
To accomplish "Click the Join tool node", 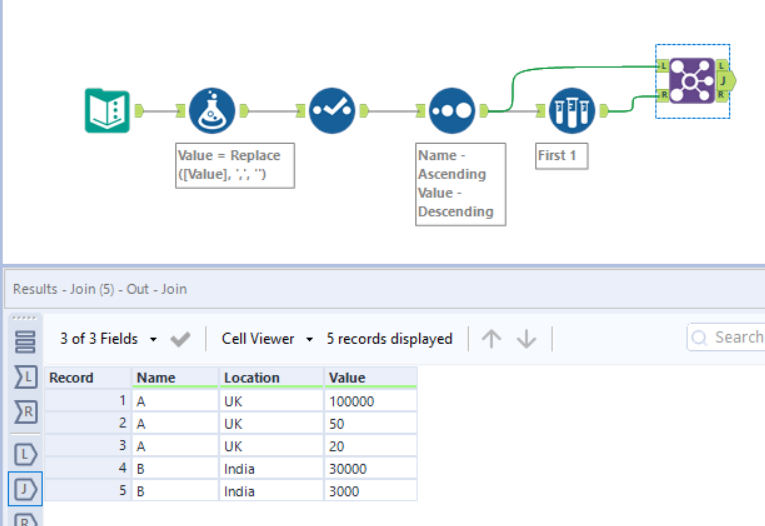I will click(691, 80).
